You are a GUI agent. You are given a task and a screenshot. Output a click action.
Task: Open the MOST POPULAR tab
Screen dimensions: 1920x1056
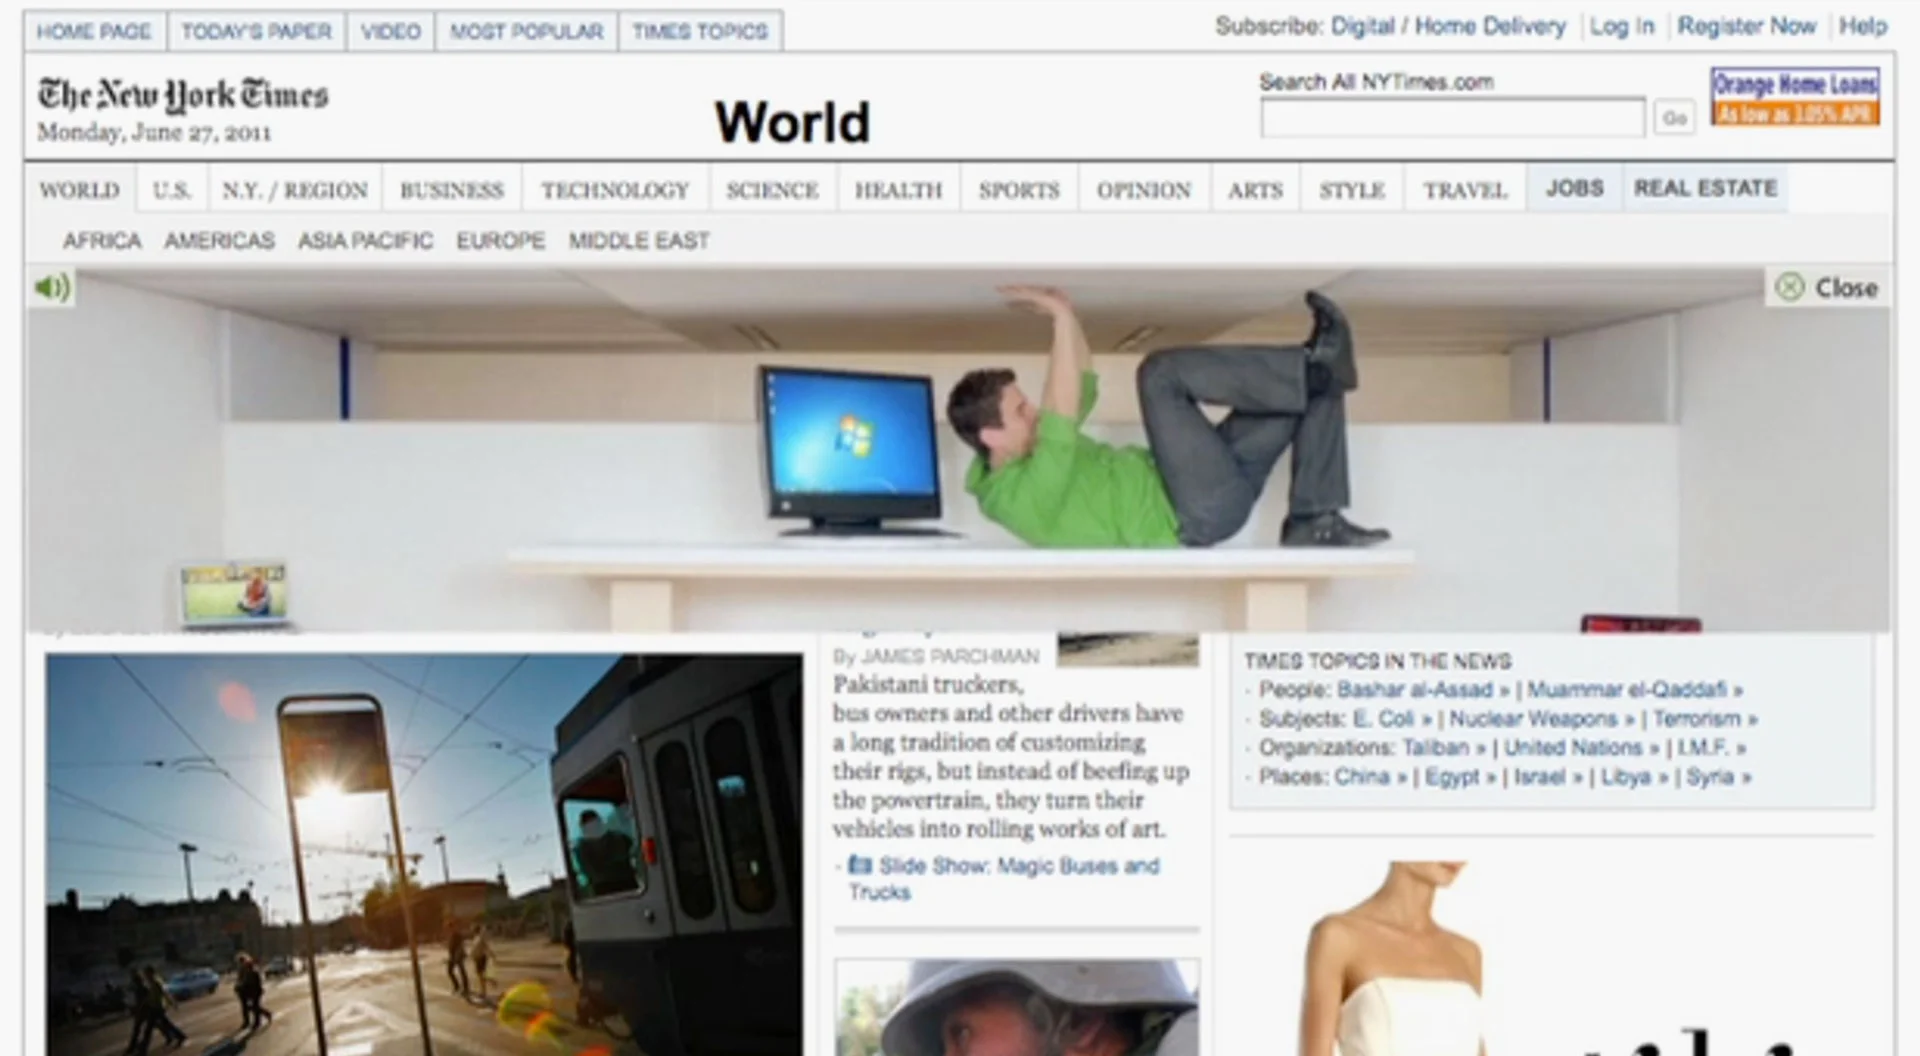click(526, 32)
